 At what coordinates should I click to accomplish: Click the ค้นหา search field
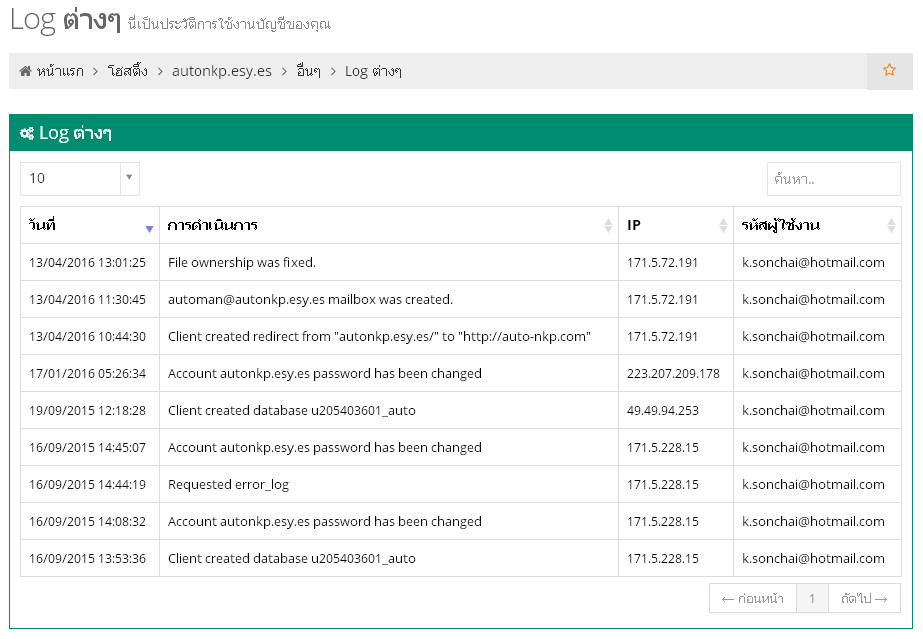(833, 179)
